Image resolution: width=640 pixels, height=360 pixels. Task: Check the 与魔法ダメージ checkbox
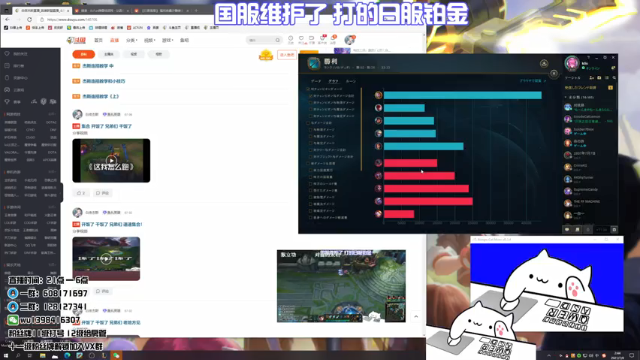click(311, 136)
